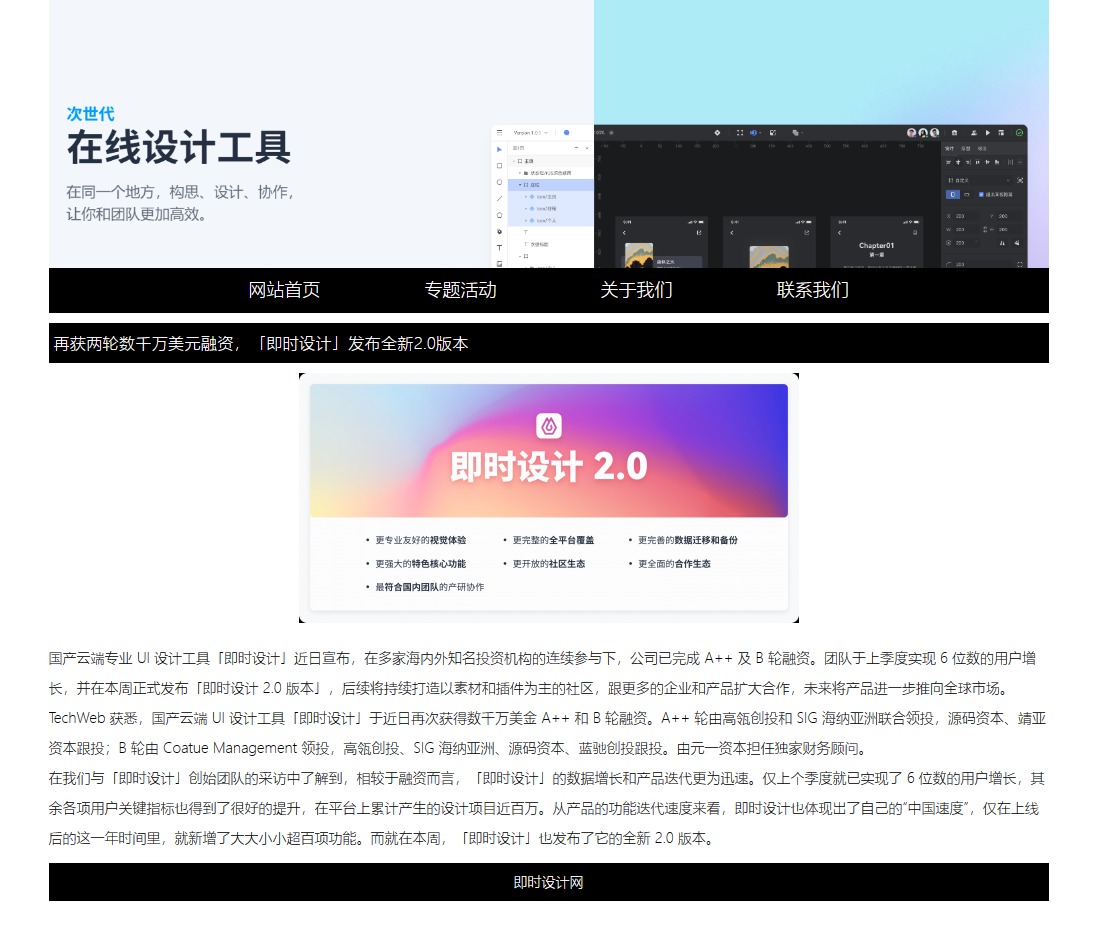Image resolution: width=1097 pixels, height=937 pixels.
Task: Click the collaborator avatars in editor header
Action: tap(922, 132)
